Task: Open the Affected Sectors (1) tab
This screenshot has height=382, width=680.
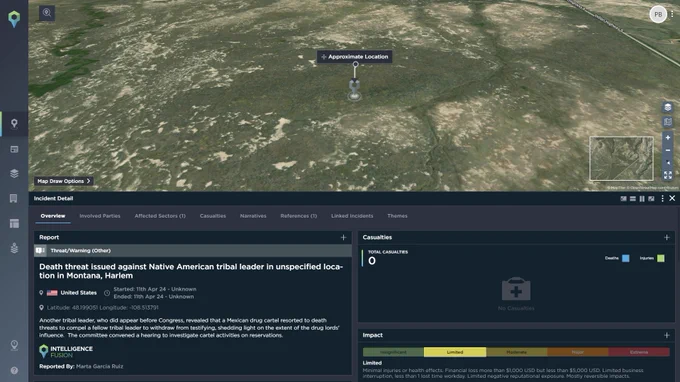Action: click(x=160, y=216)
